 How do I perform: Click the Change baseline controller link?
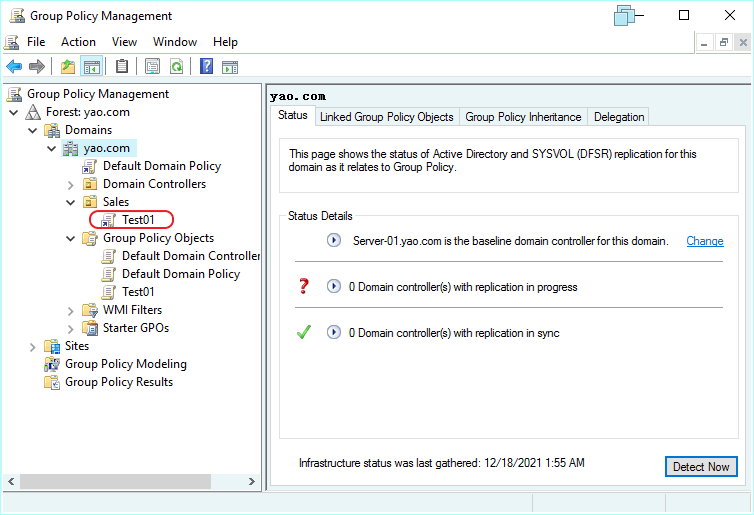(x=704, y=241)
